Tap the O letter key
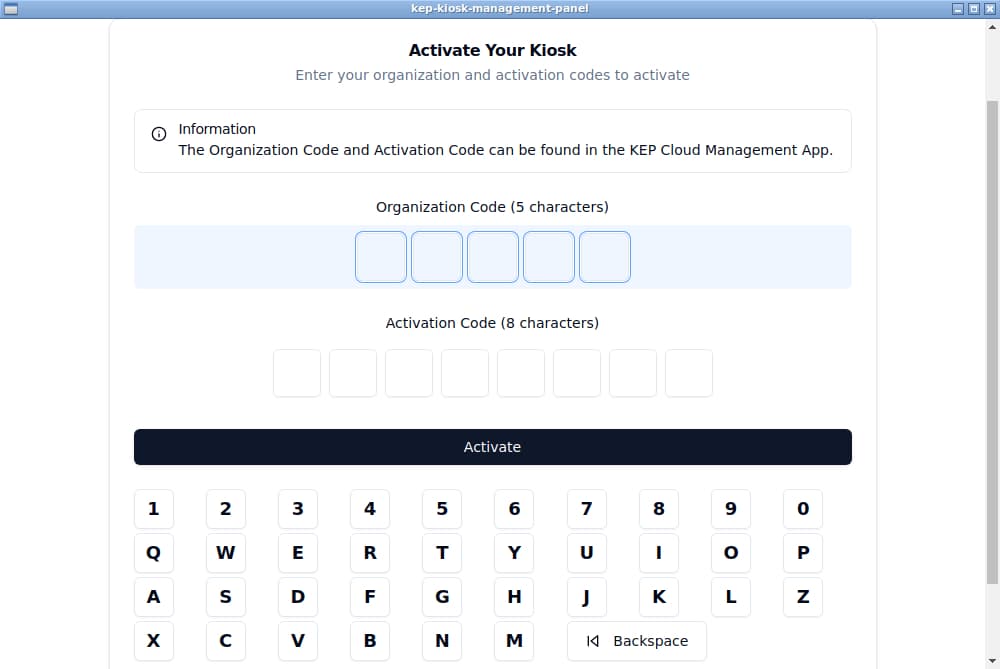The width and height of the screenshot is (1000, 669). (x=731, y=553)
